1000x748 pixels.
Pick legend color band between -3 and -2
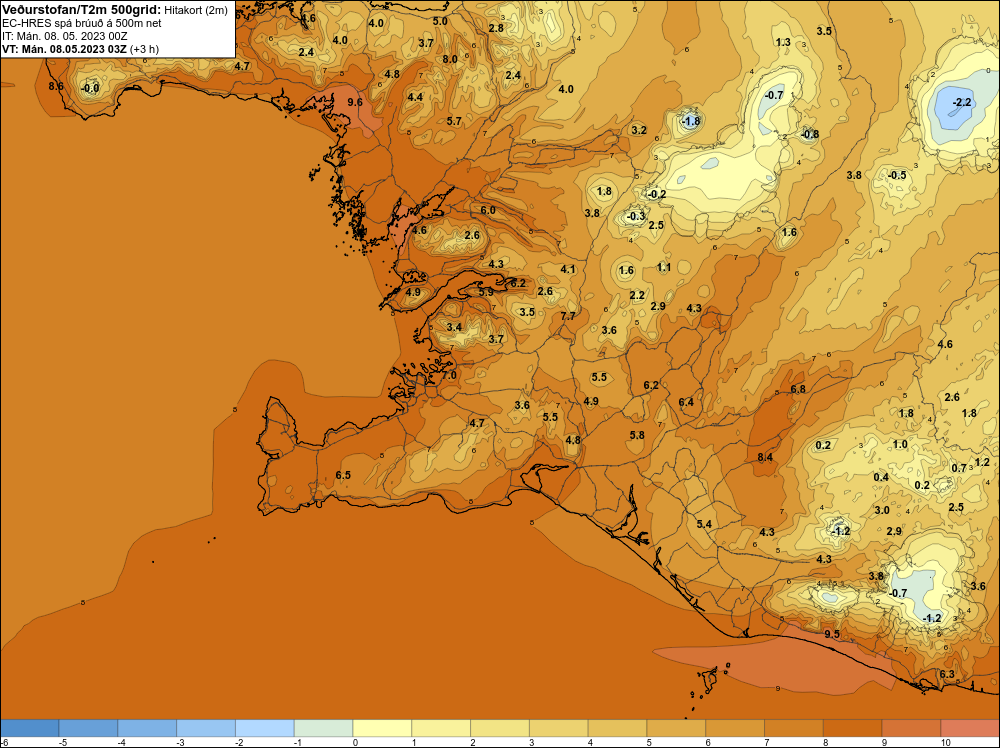coord(206,728)
